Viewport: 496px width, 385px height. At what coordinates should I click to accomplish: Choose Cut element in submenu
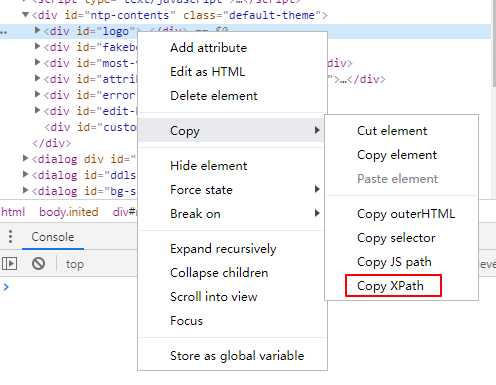click(392, 131)
